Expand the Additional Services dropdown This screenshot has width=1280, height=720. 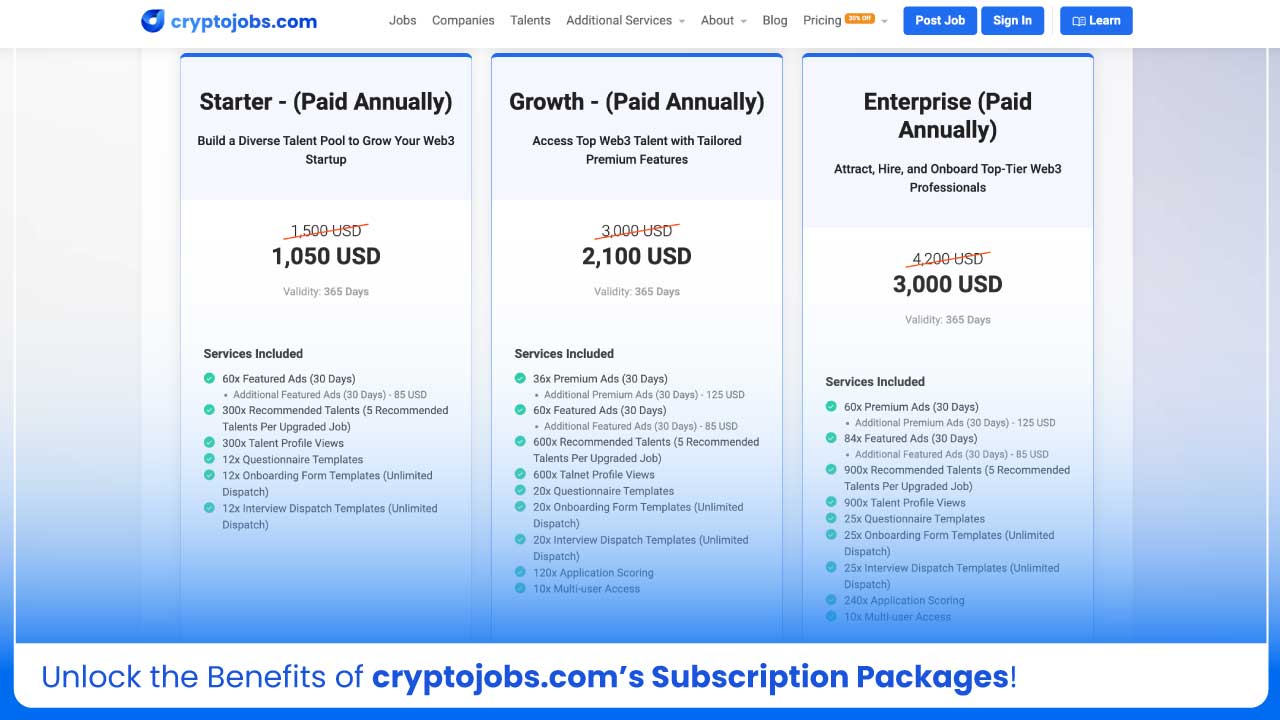(x=625, y=20)
